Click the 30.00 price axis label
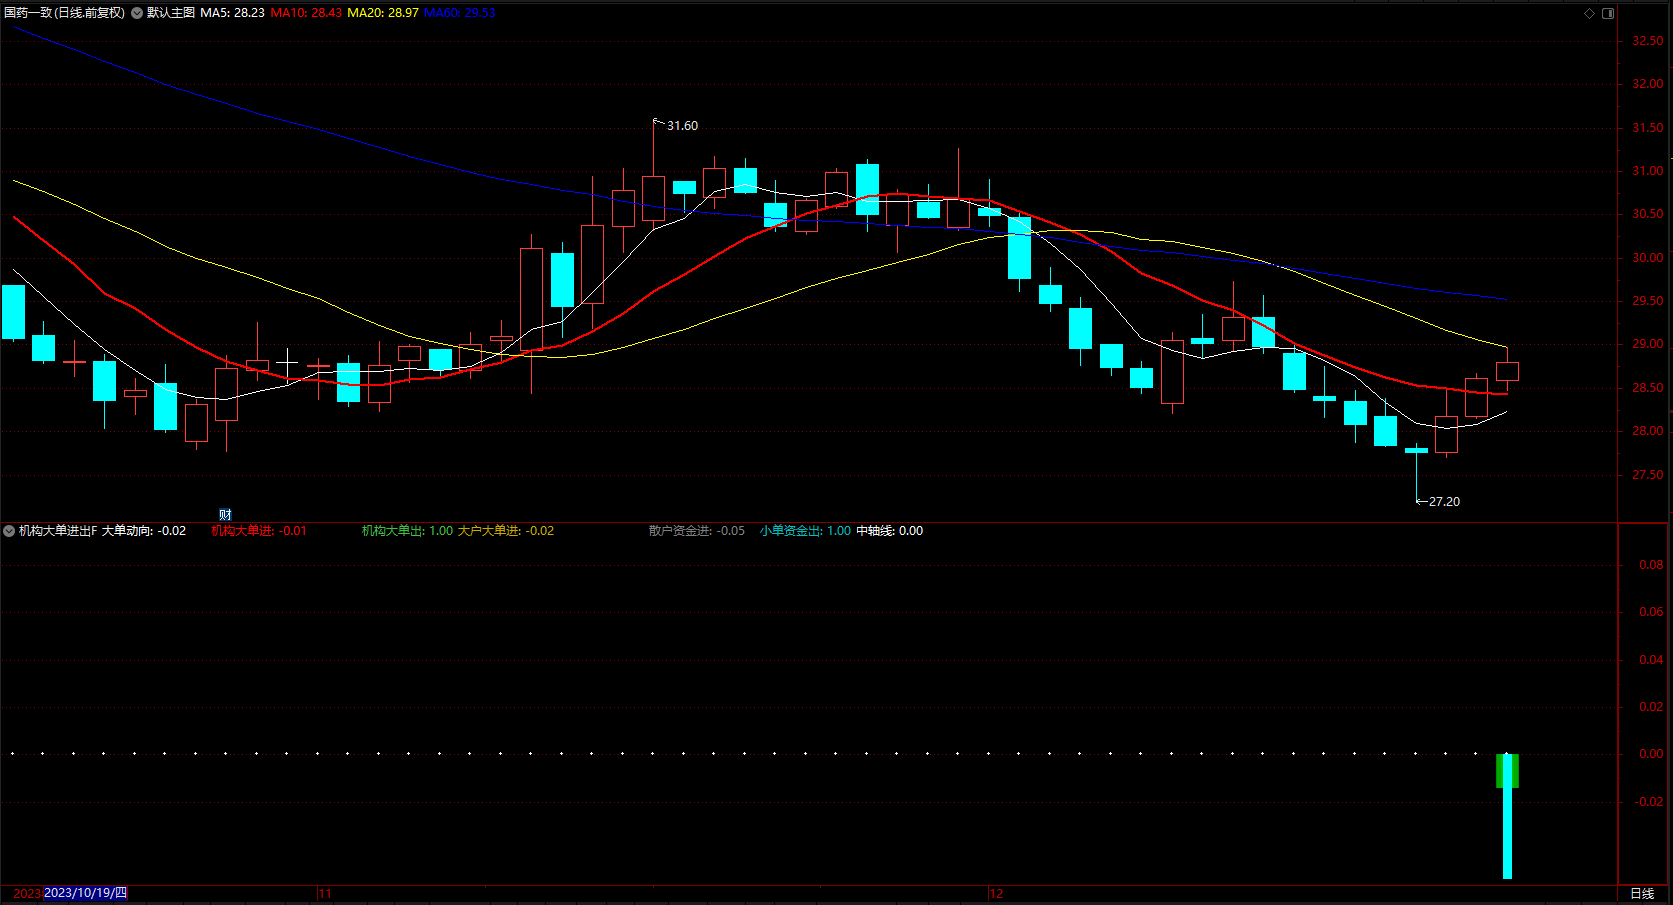1673x905 pixels. pyautogui.click(x=1648, y=258)
